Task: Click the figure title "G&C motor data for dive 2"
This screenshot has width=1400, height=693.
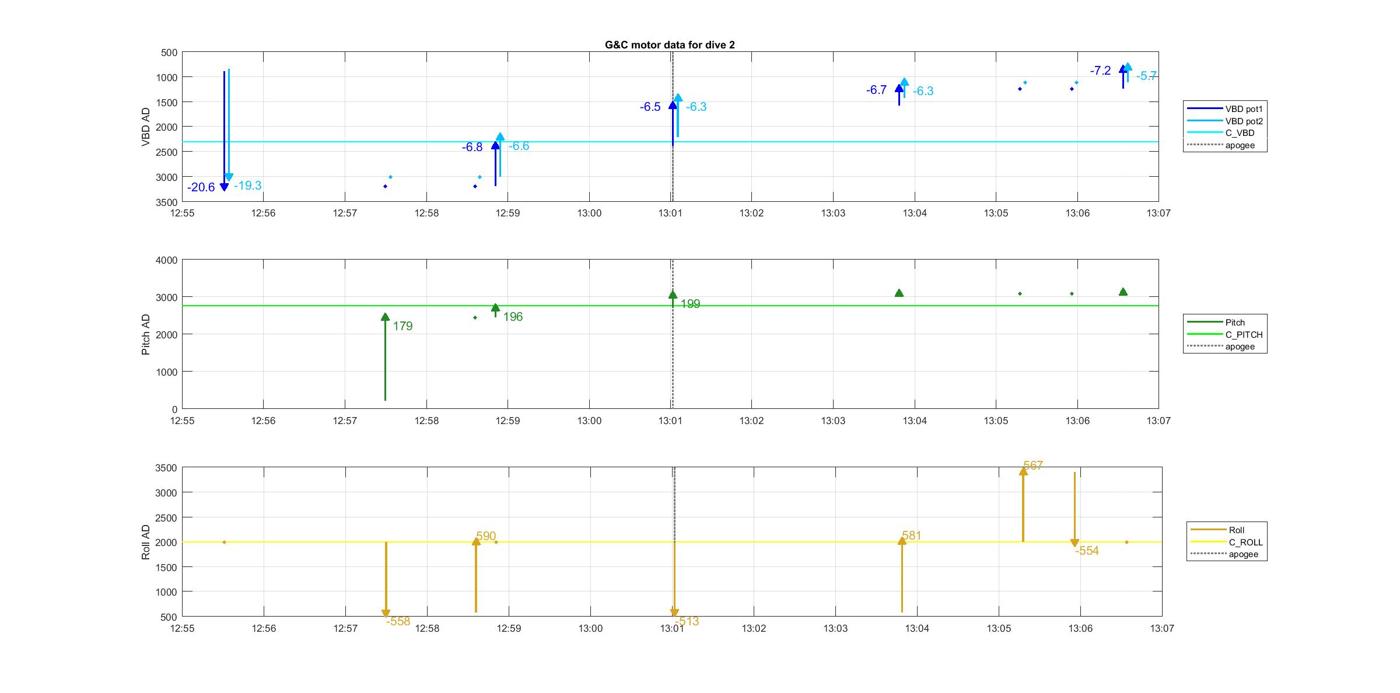Action: tap(670, 45)
